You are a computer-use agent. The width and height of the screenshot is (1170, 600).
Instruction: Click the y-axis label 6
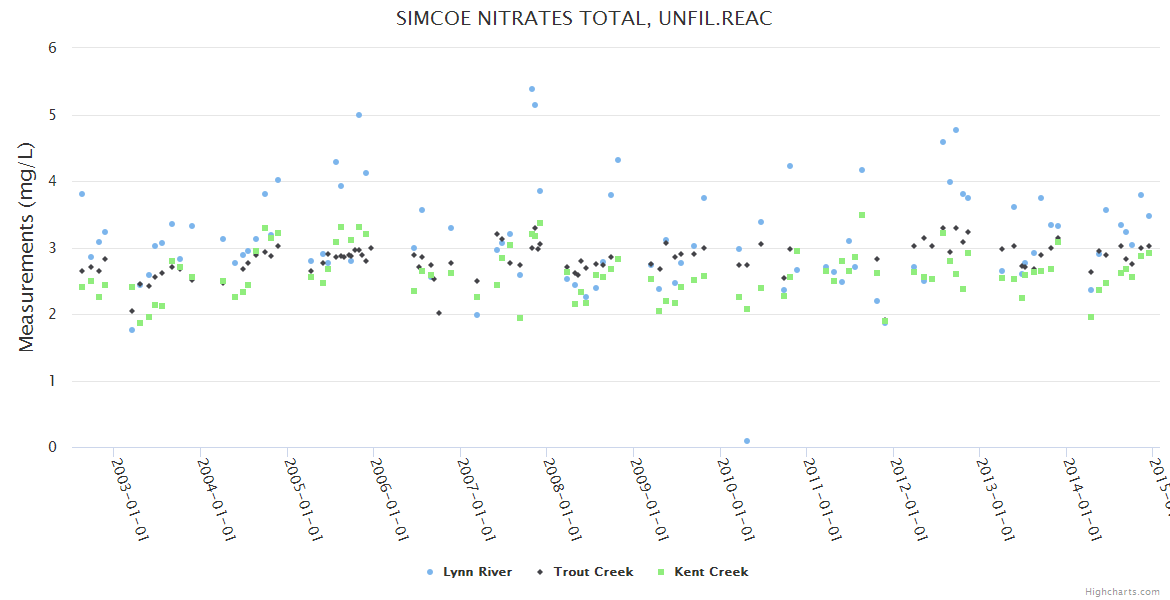click(52, 48)
